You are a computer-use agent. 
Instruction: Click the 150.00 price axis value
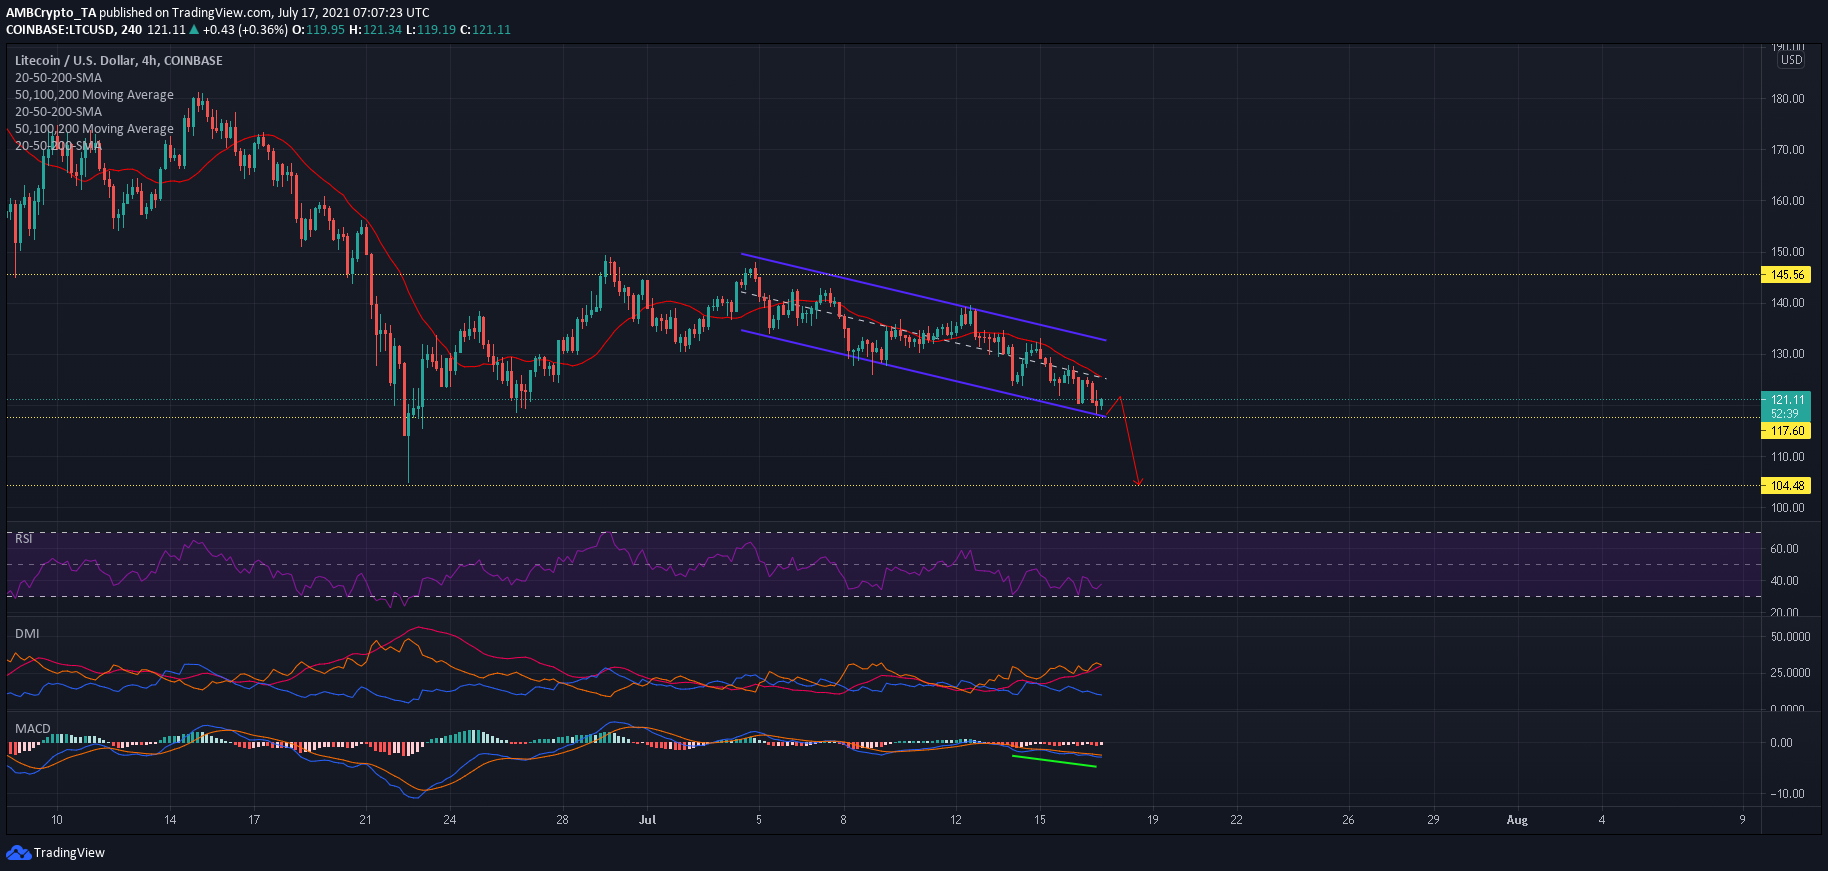tap(1787, 251)
